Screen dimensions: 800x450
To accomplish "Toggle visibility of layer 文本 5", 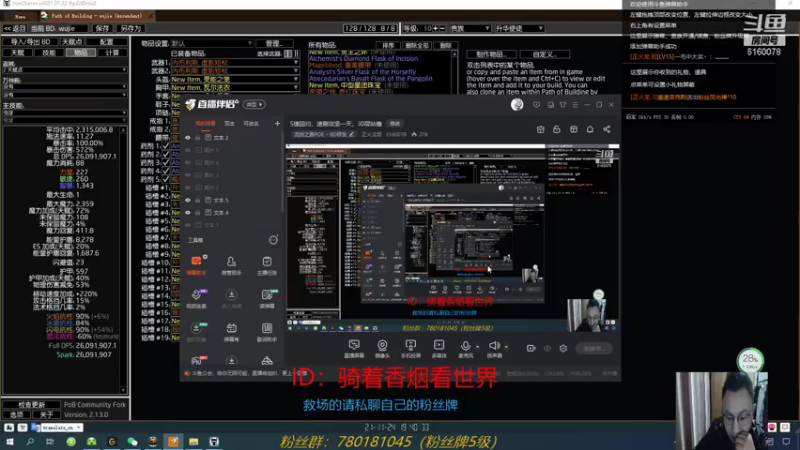I will pos(188,200).
